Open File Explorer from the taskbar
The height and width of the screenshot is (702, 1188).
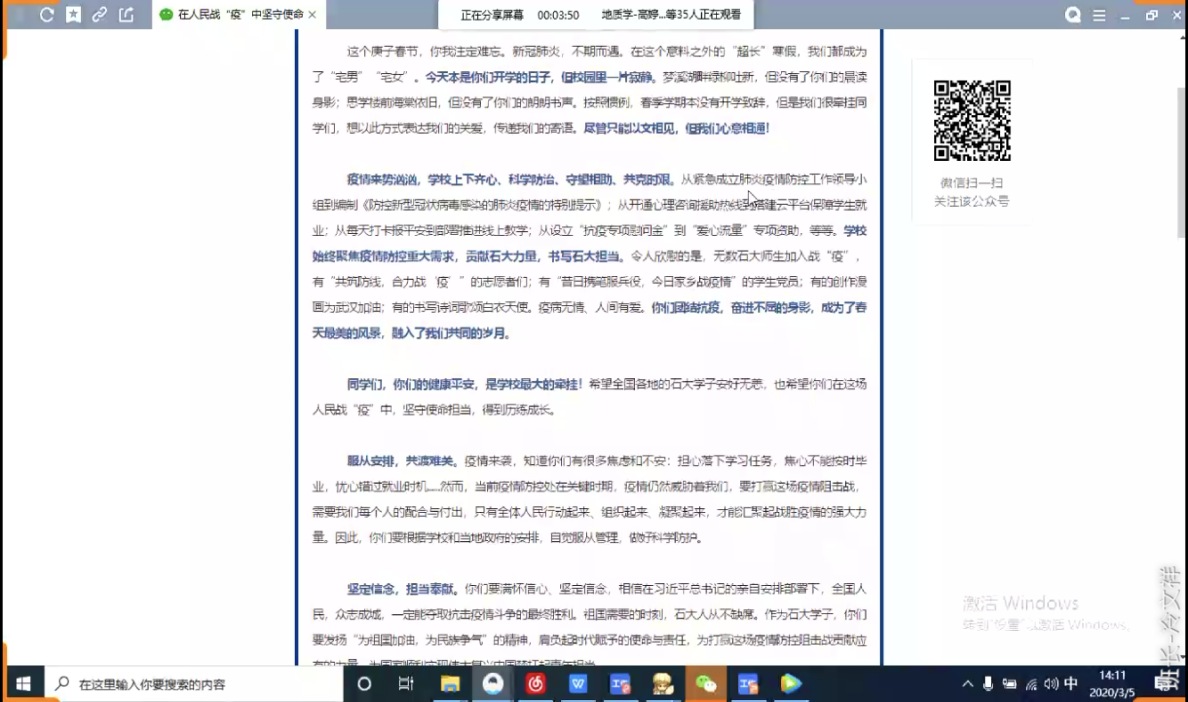pos(450,684)
